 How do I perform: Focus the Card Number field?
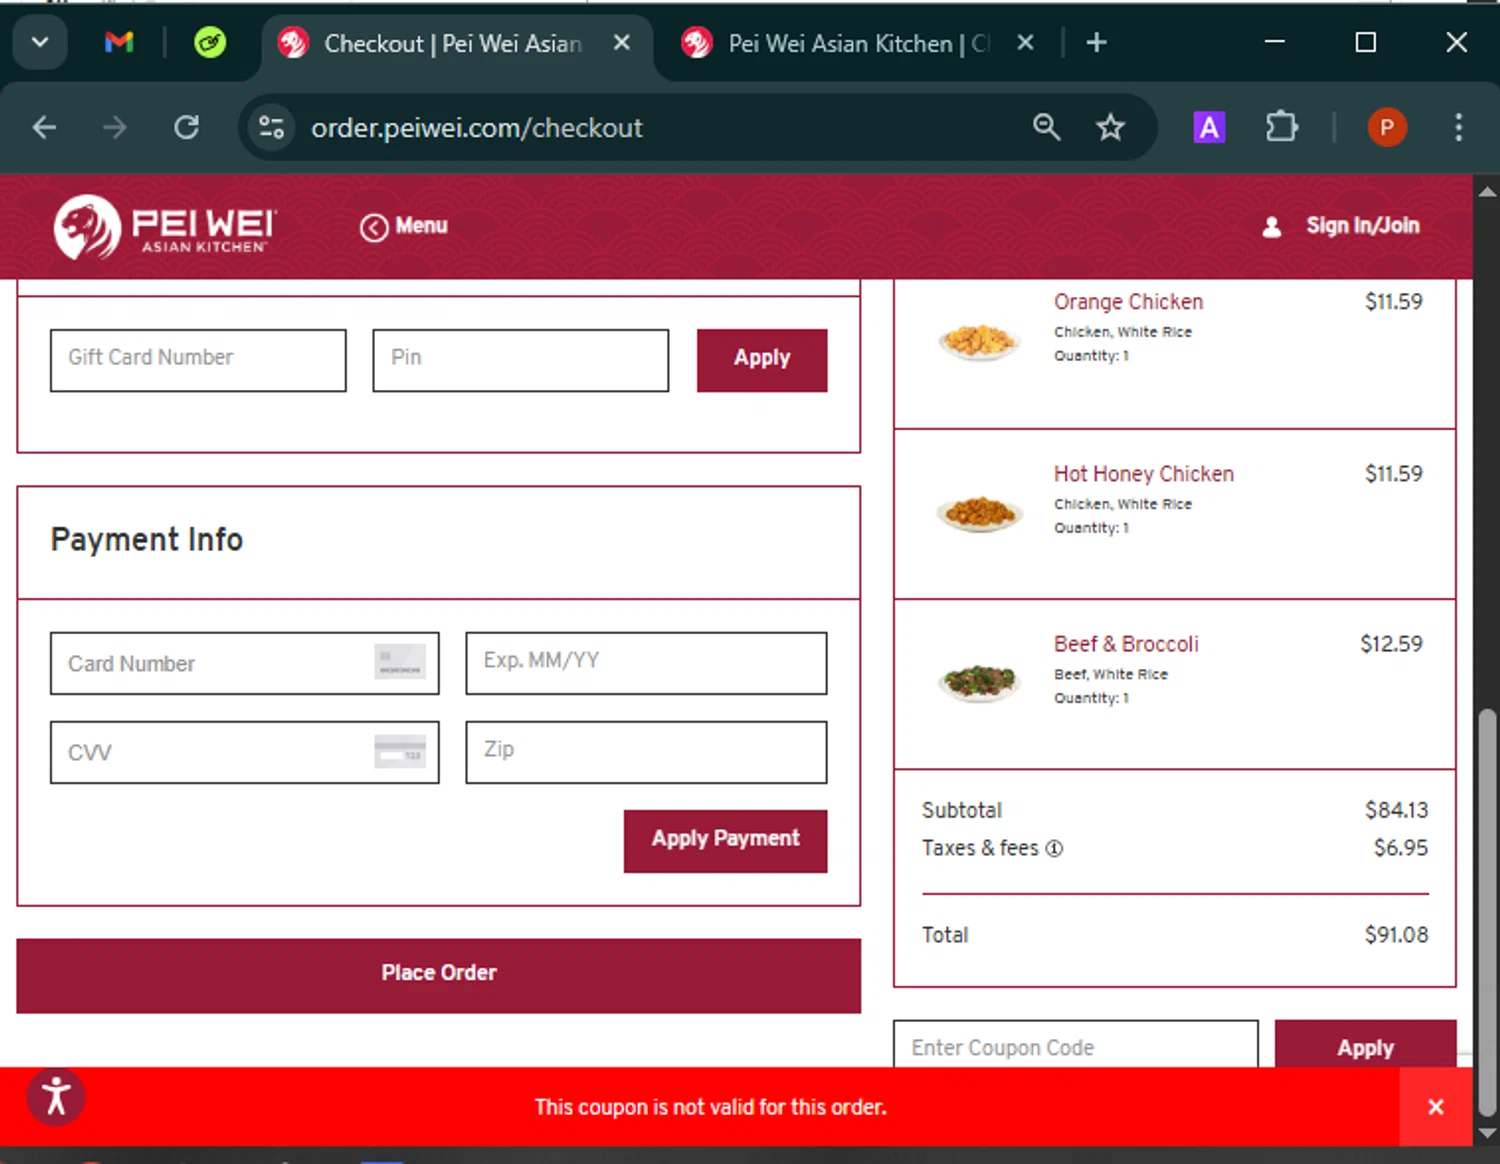(x=244, y=663)
